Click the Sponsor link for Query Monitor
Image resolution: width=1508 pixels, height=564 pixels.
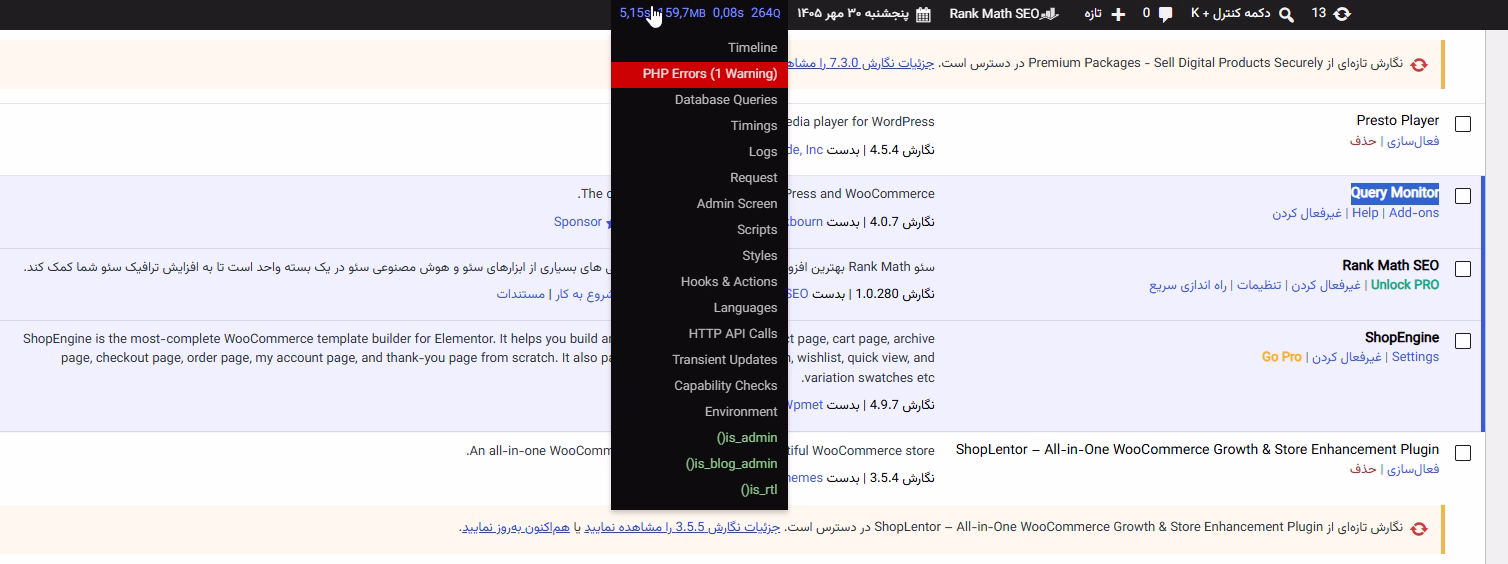point(578,222)
